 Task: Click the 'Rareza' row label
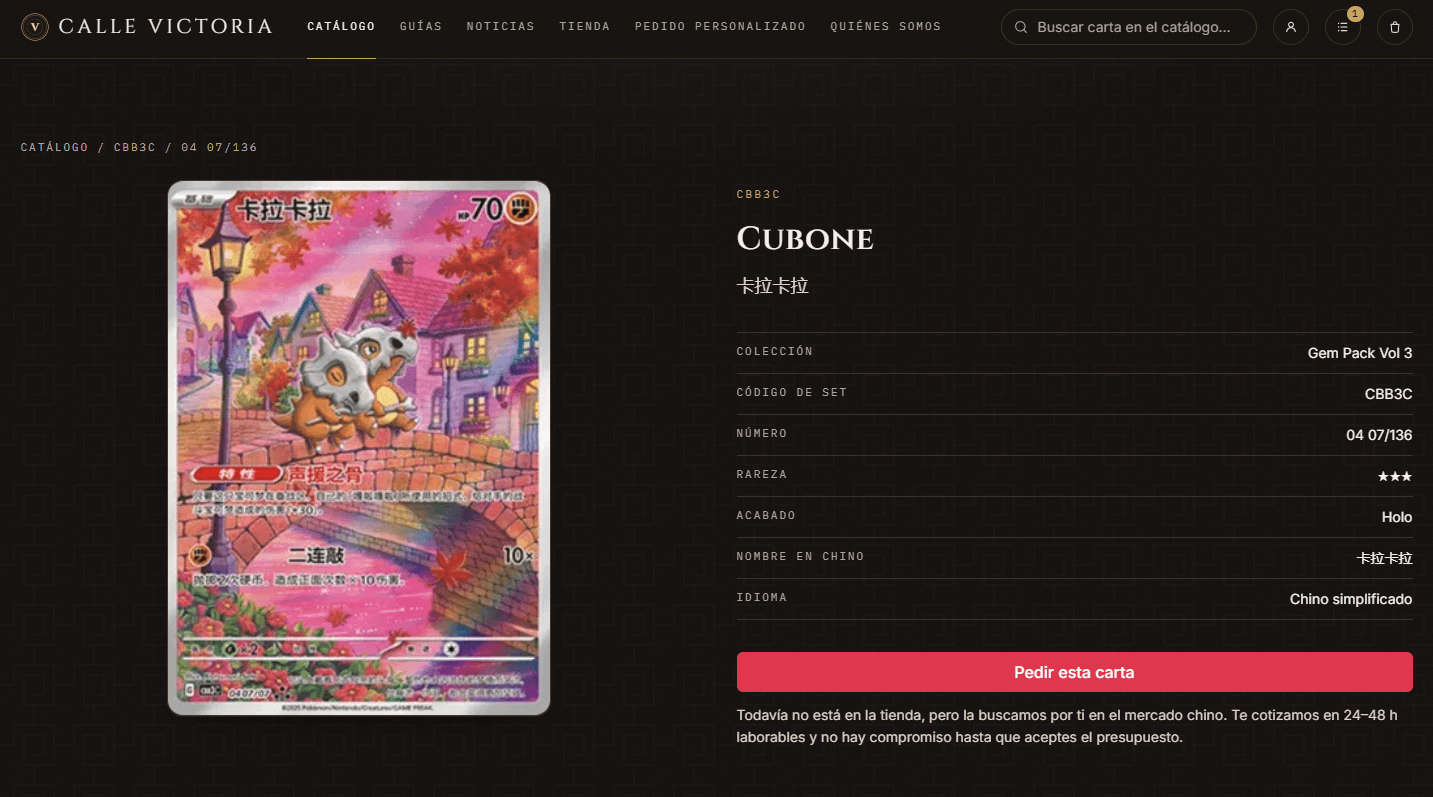762,475
